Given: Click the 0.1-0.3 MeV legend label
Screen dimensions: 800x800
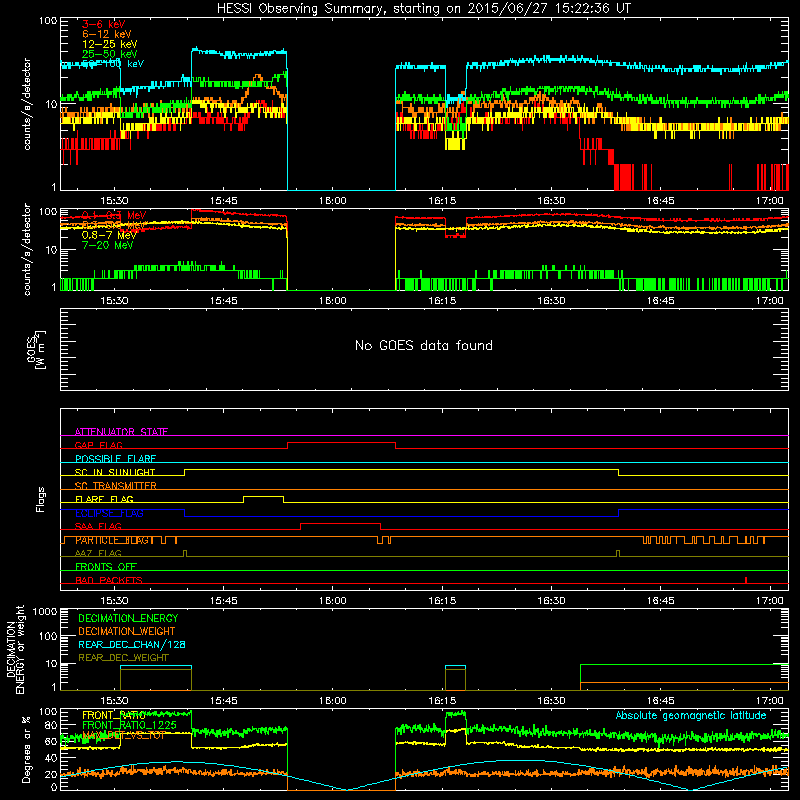Looking at the screenshot, I should (x=114, y=215).
